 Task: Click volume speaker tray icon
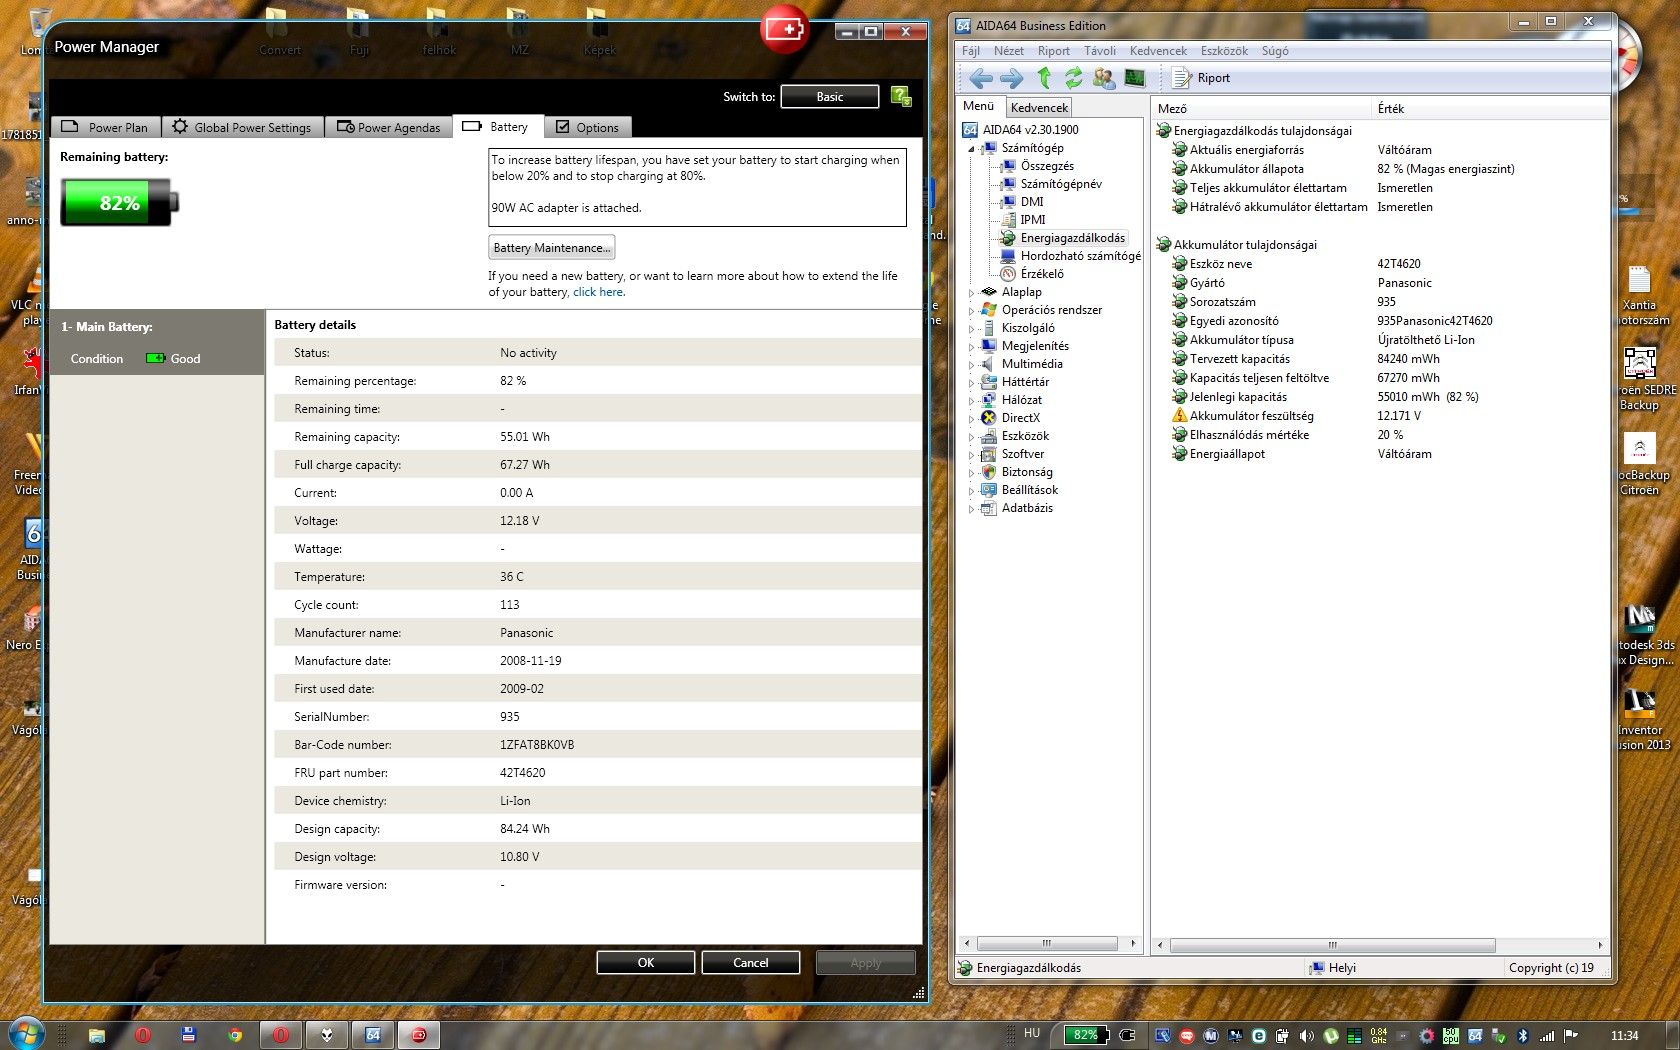1307,1036
